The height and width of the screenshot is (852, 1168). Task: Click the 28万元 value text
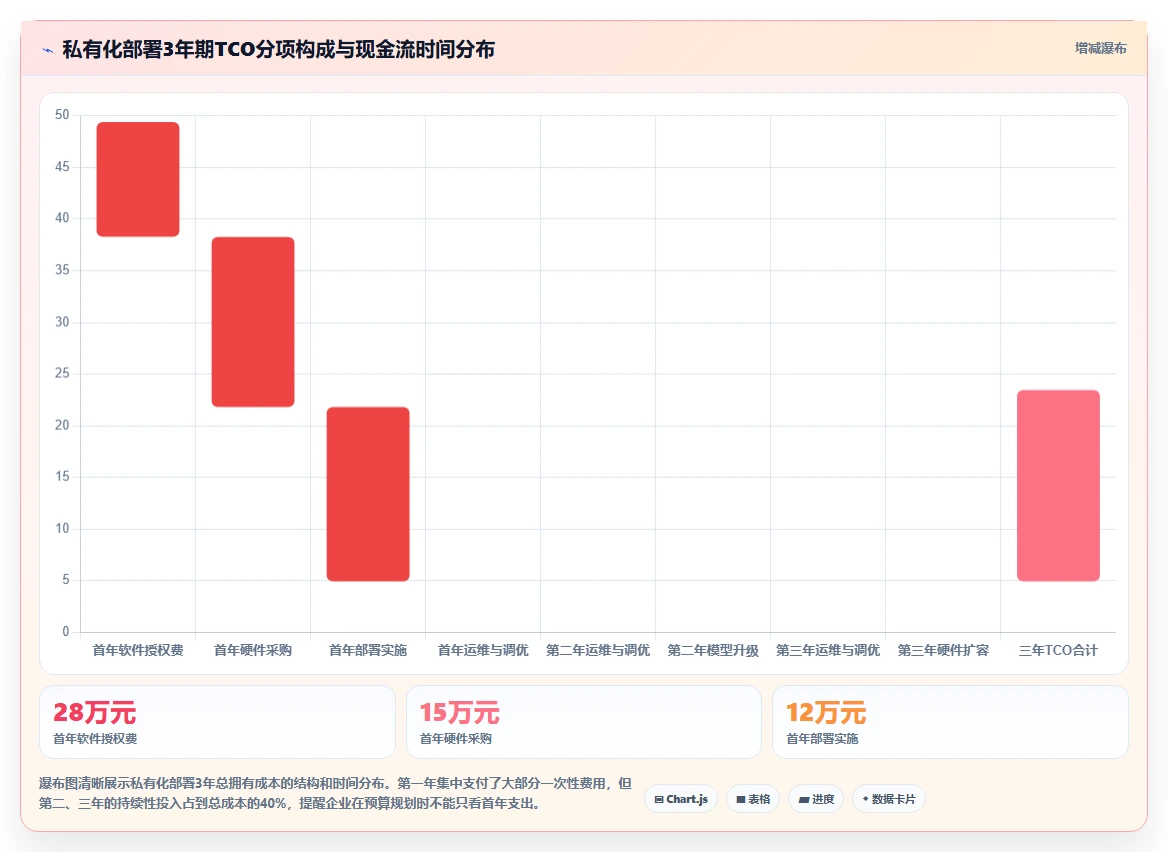click(95, 713)
